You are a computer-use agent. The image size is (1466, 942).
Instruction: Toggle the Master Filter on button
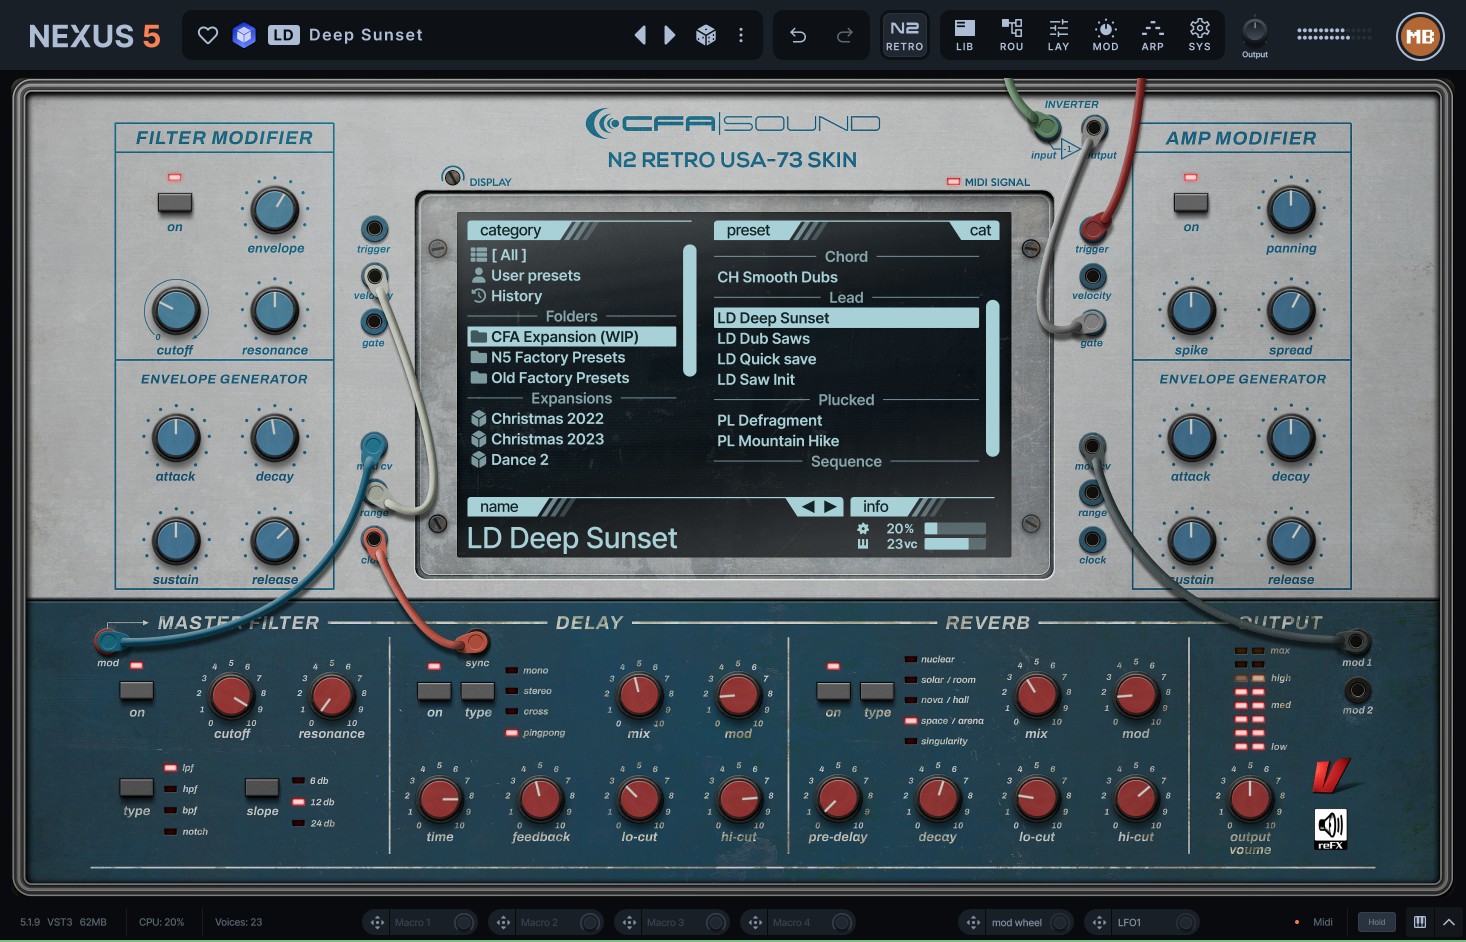(137, 690)
